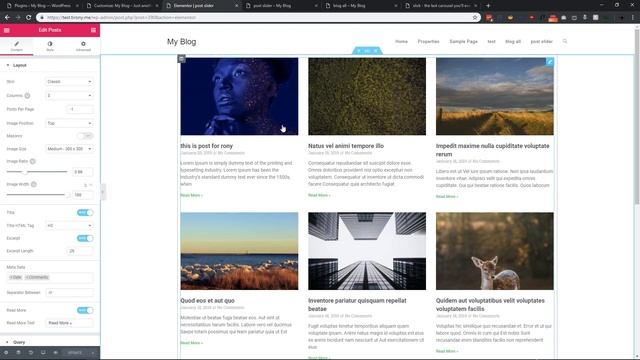Open the Columns dropdown
640x360 pixels.
click(69, 96)
